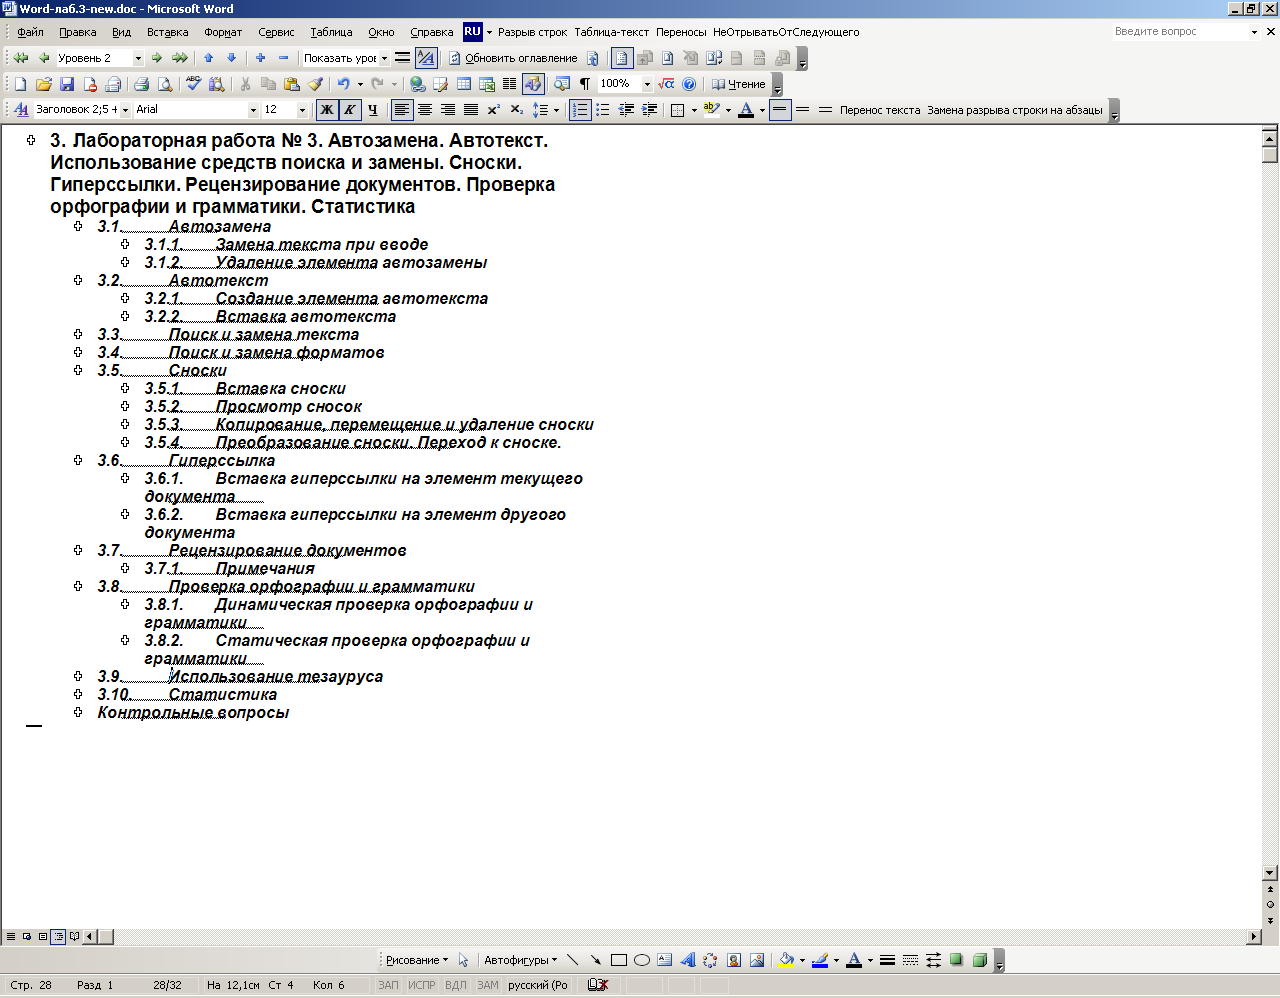
Task: Click Обновить оглавление button
Action: (x=512, y=58)
